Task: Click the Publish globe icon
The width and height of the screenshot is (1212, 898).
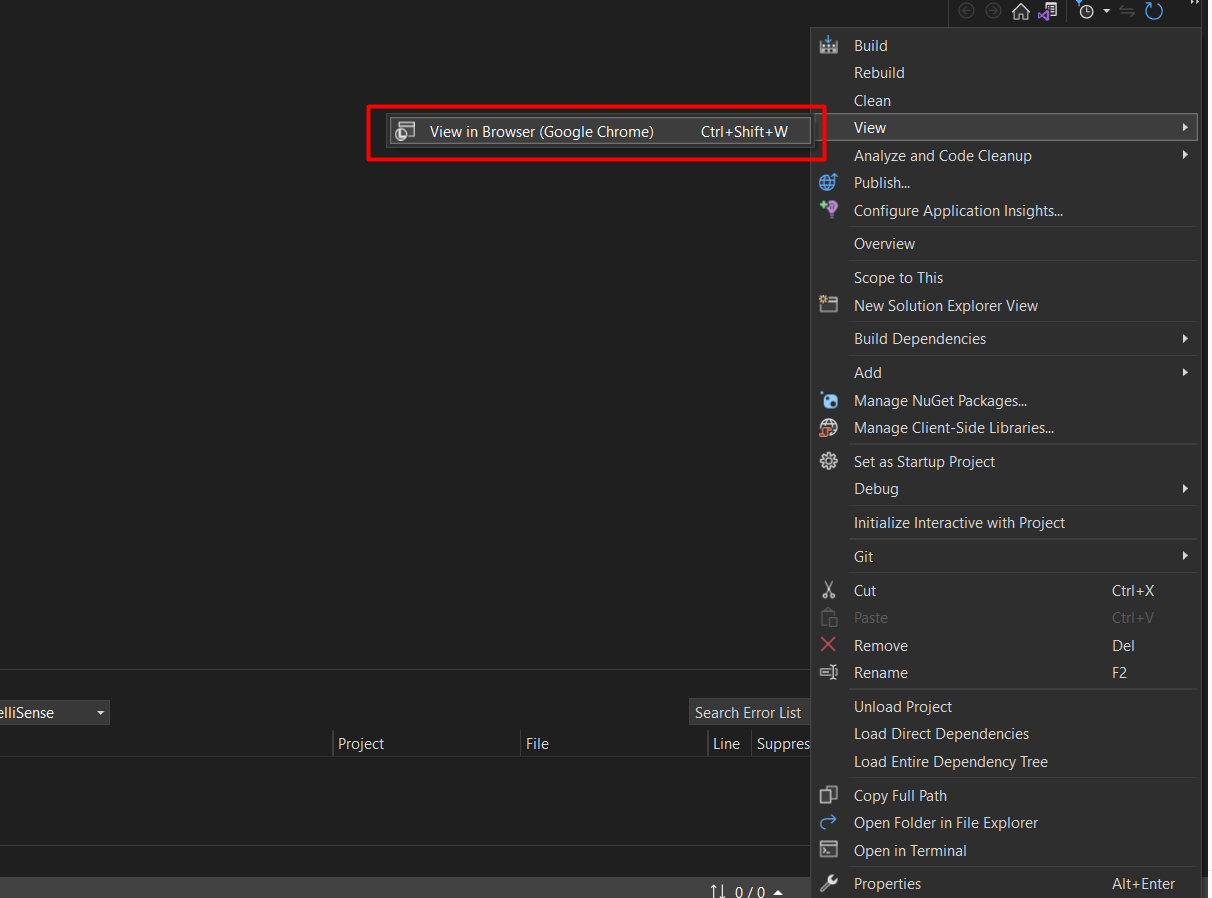Action: (828, 183)
